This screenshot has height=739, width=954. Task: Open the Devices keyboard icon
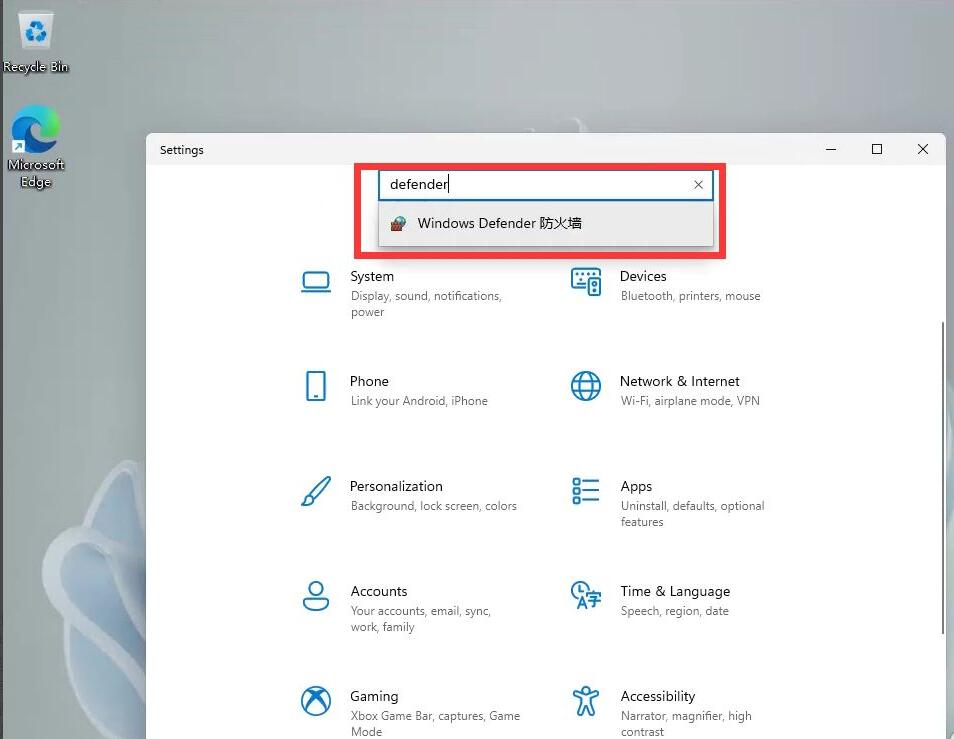pos(586,282)
